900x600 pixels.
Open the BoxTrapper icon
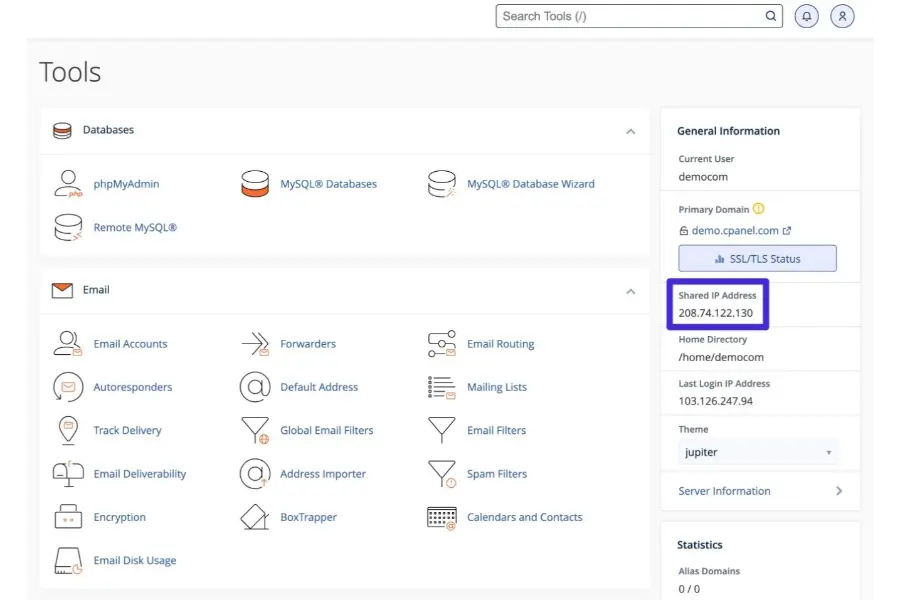pos(255,517)
